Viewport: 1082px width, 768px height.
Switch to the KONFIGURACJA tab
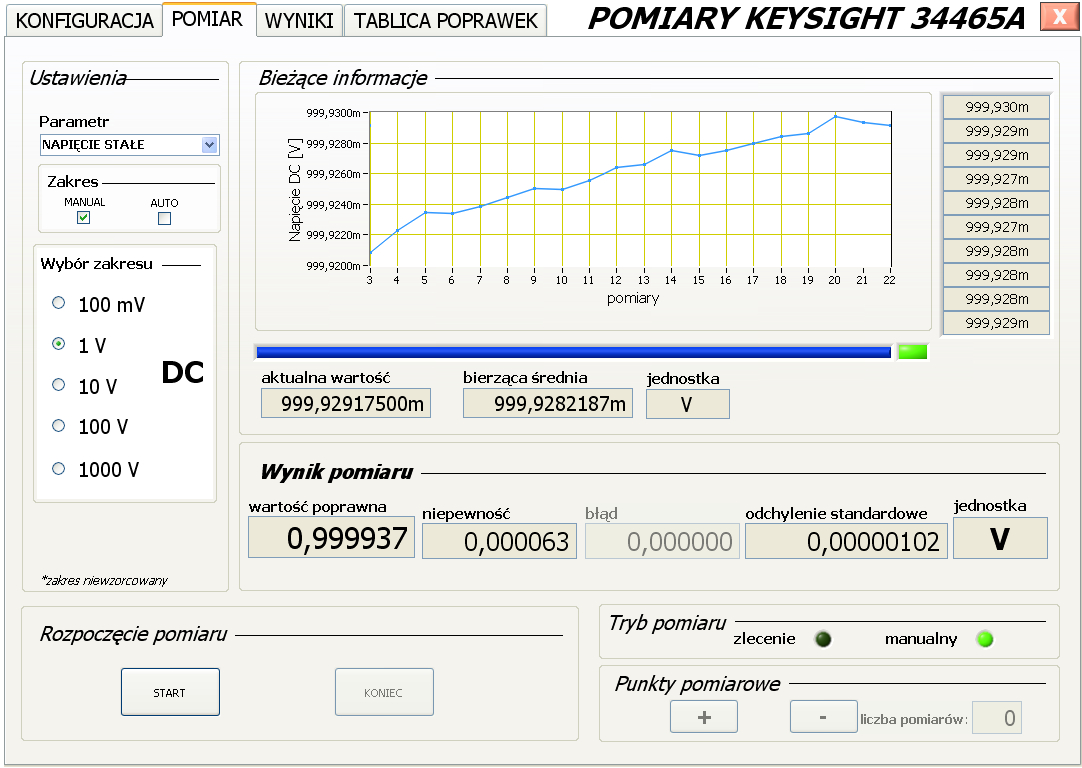(84, 20)
